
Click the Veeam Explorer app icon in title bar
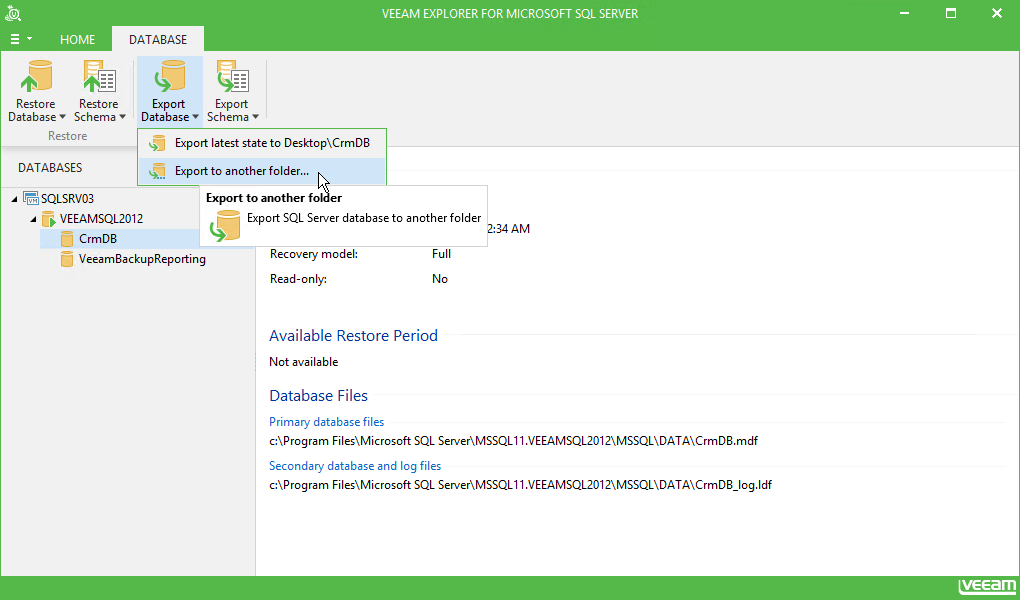13,13
